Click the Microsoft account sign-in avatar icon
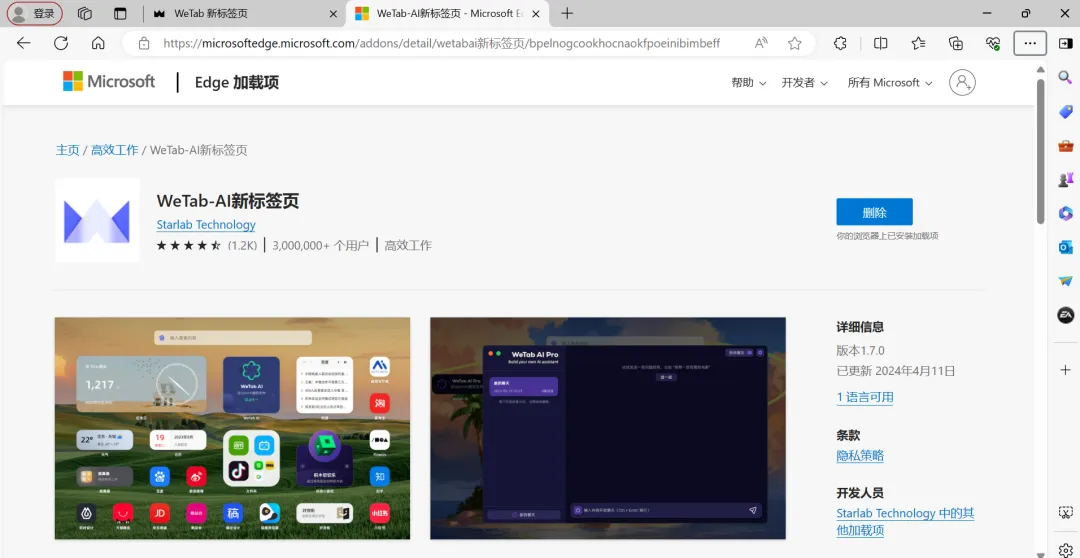 click(962, 82)
